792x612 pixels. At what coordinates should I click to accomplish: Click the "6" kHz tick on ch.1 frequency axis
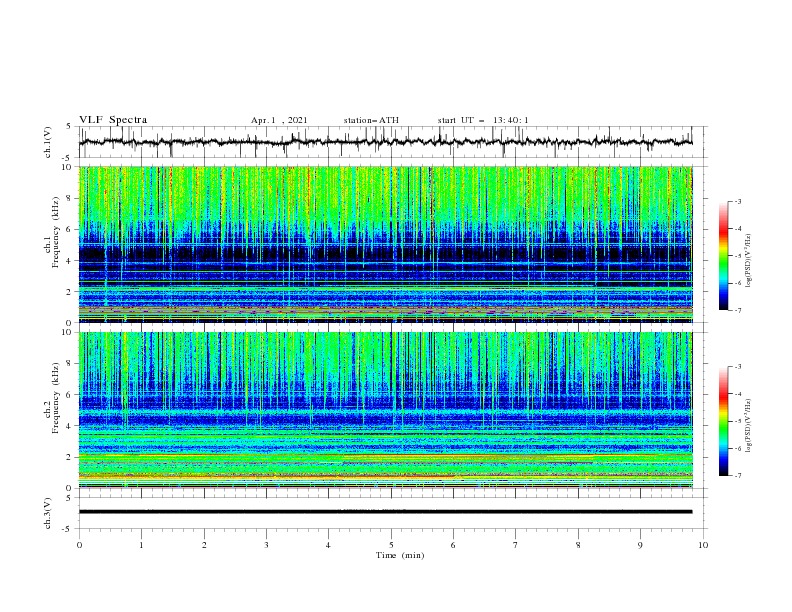coord(70,229)
